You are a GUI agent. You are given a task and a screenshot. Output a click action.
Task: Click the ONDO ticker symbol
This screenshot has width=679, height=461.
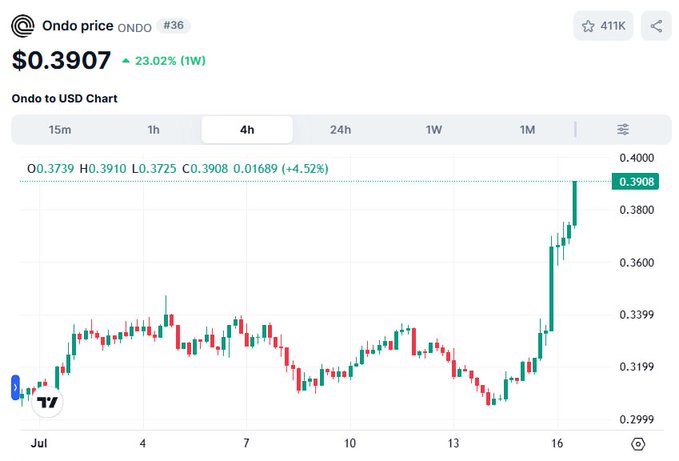click(135, 28)
